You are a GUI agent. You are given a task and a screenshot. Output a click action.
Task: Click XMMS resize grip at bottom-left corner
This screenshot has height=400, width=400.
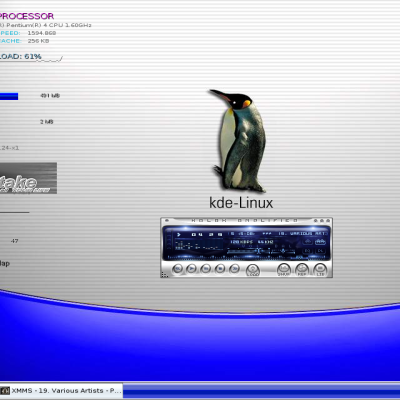164,275
